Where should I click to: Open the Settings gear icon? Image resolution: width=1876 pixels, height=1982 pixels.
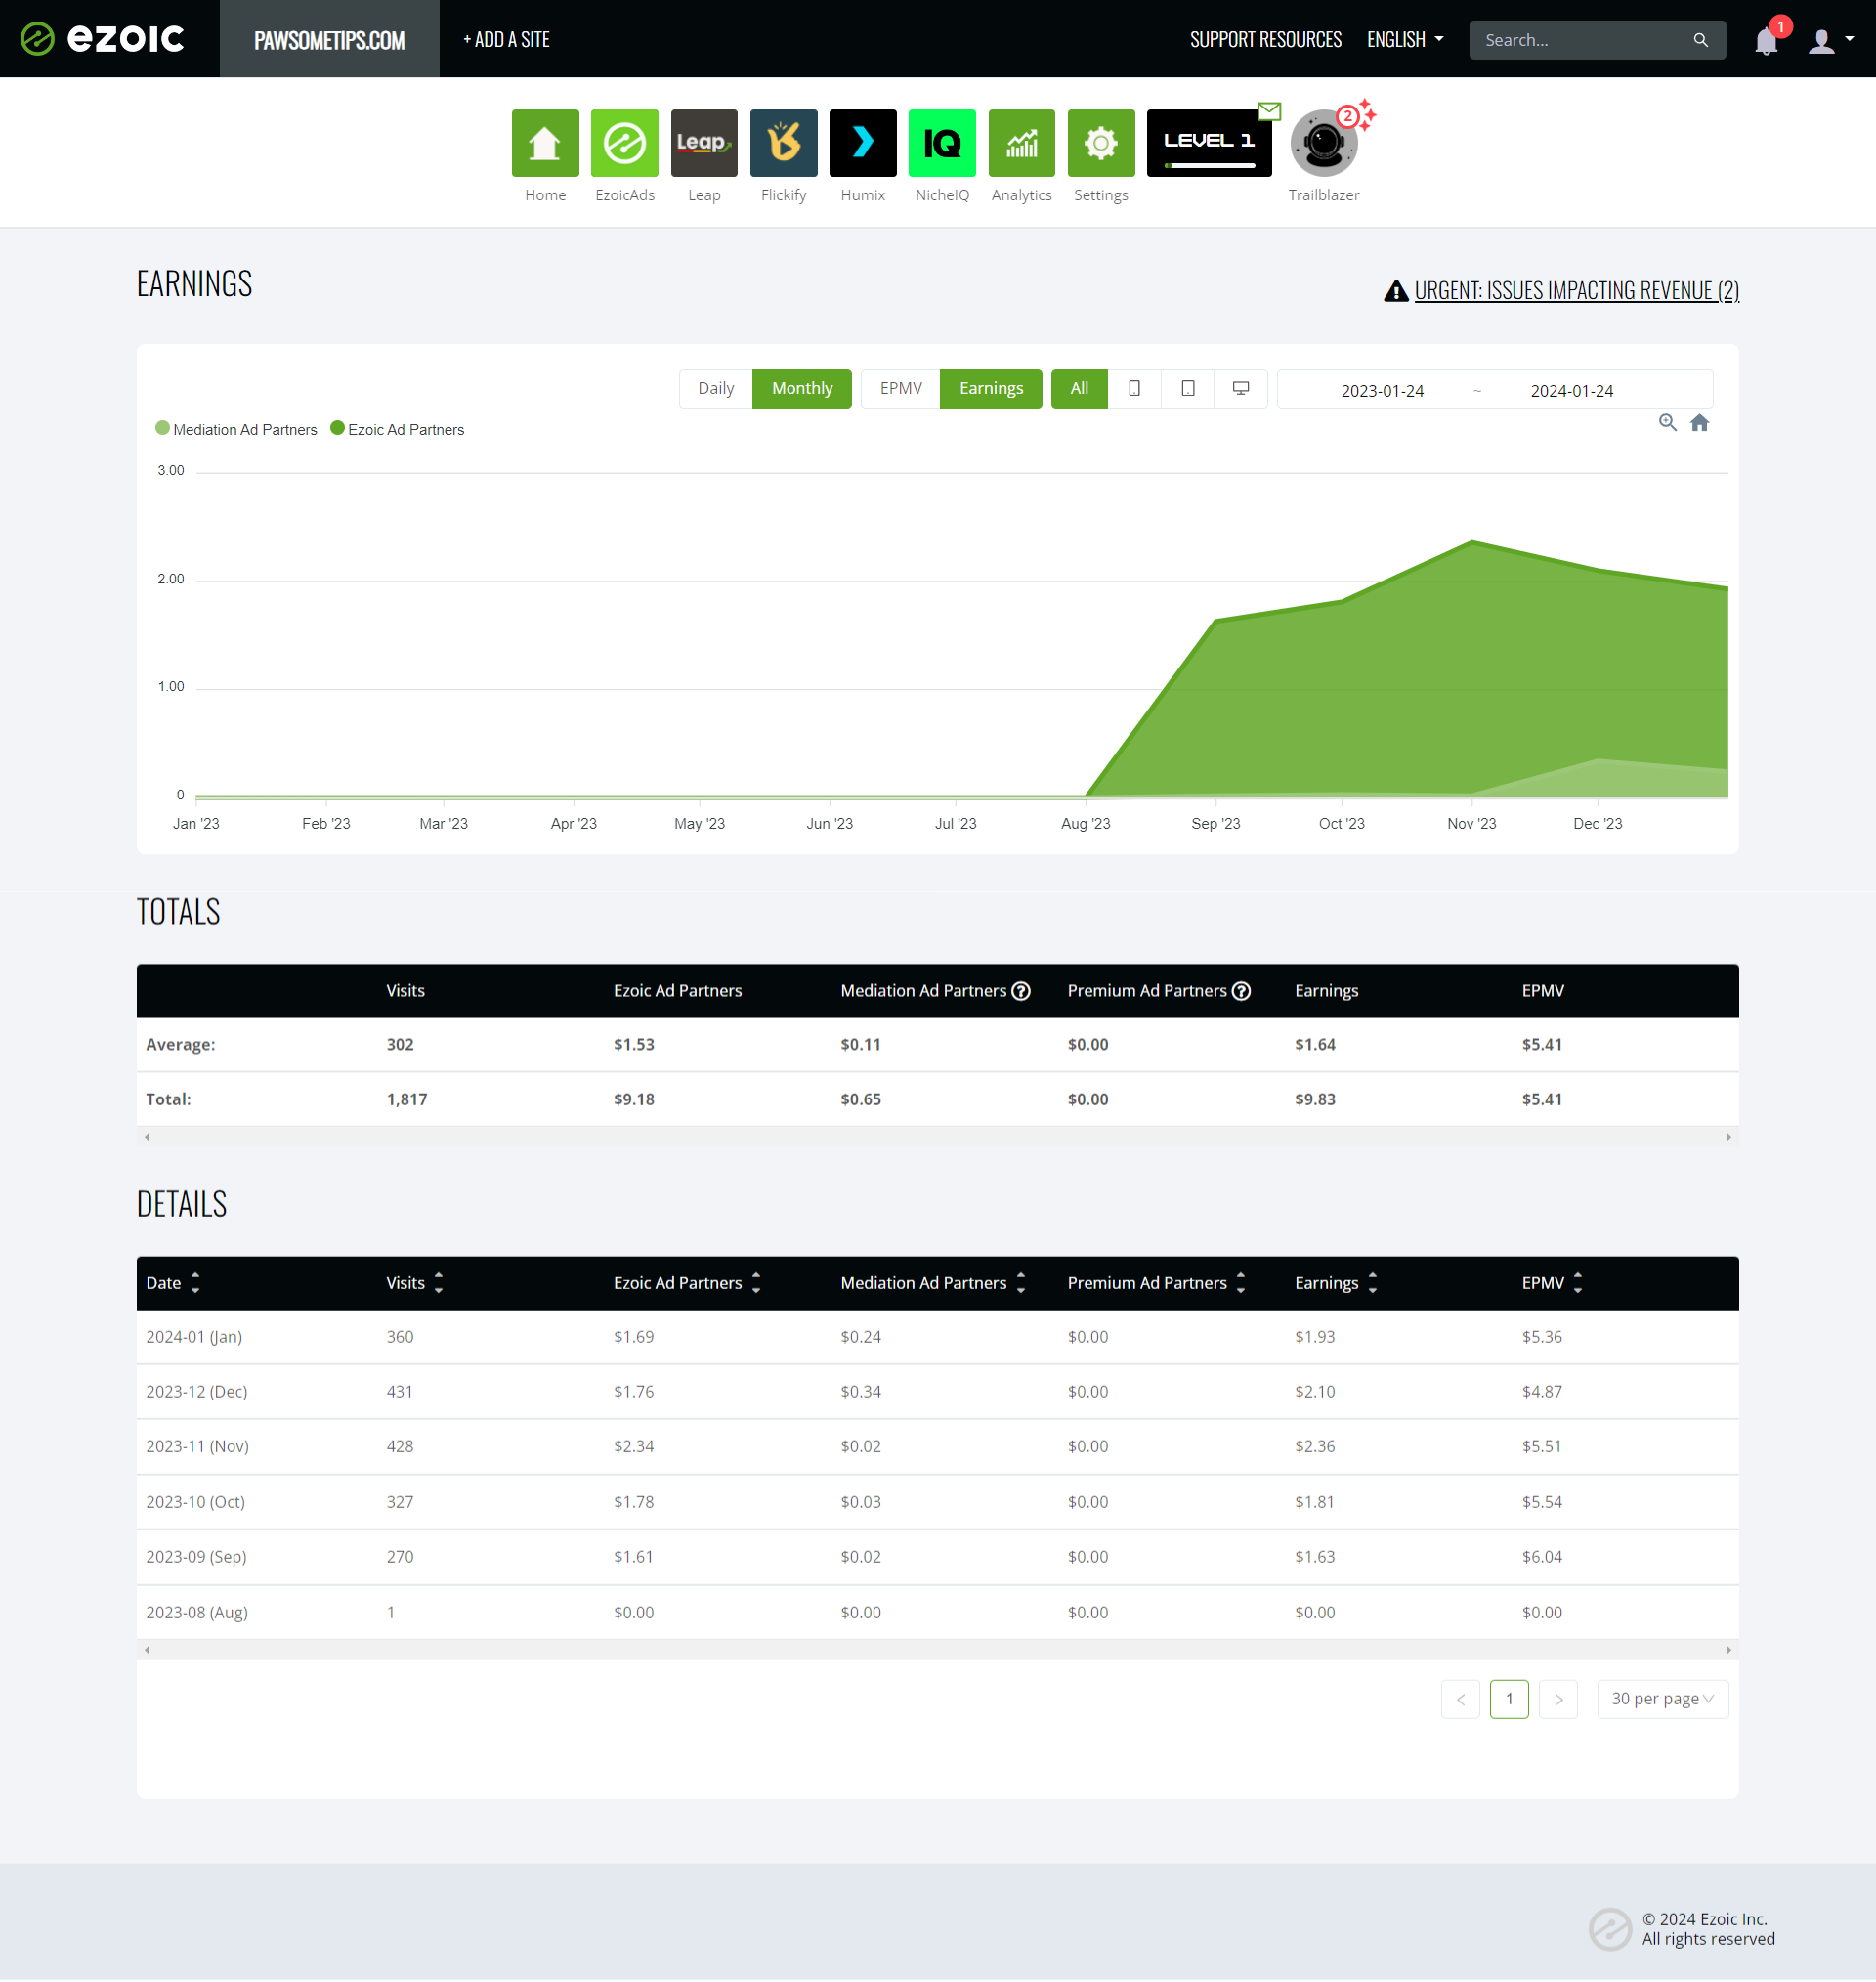pyautogui.click(x=1101, y=143)
